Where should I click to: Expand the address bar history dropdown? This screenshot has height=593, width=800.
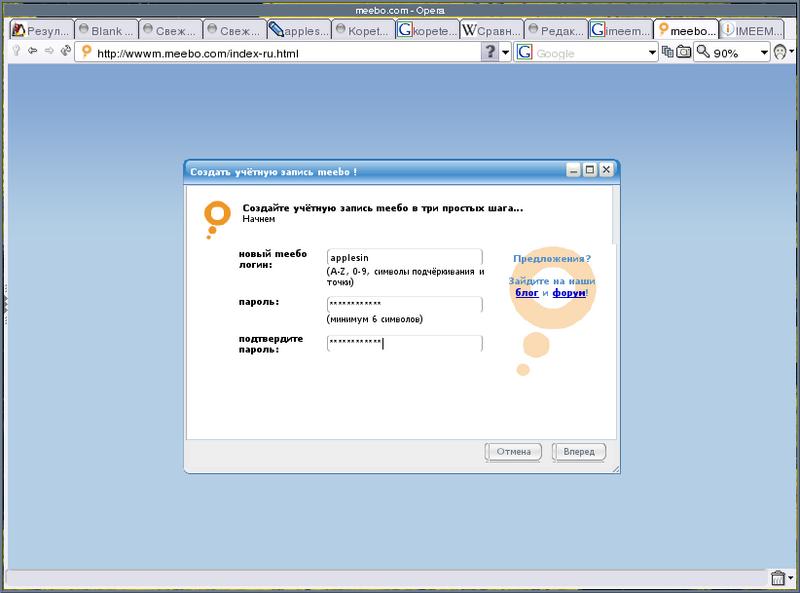pyautogui.click(x=505, y=52)
